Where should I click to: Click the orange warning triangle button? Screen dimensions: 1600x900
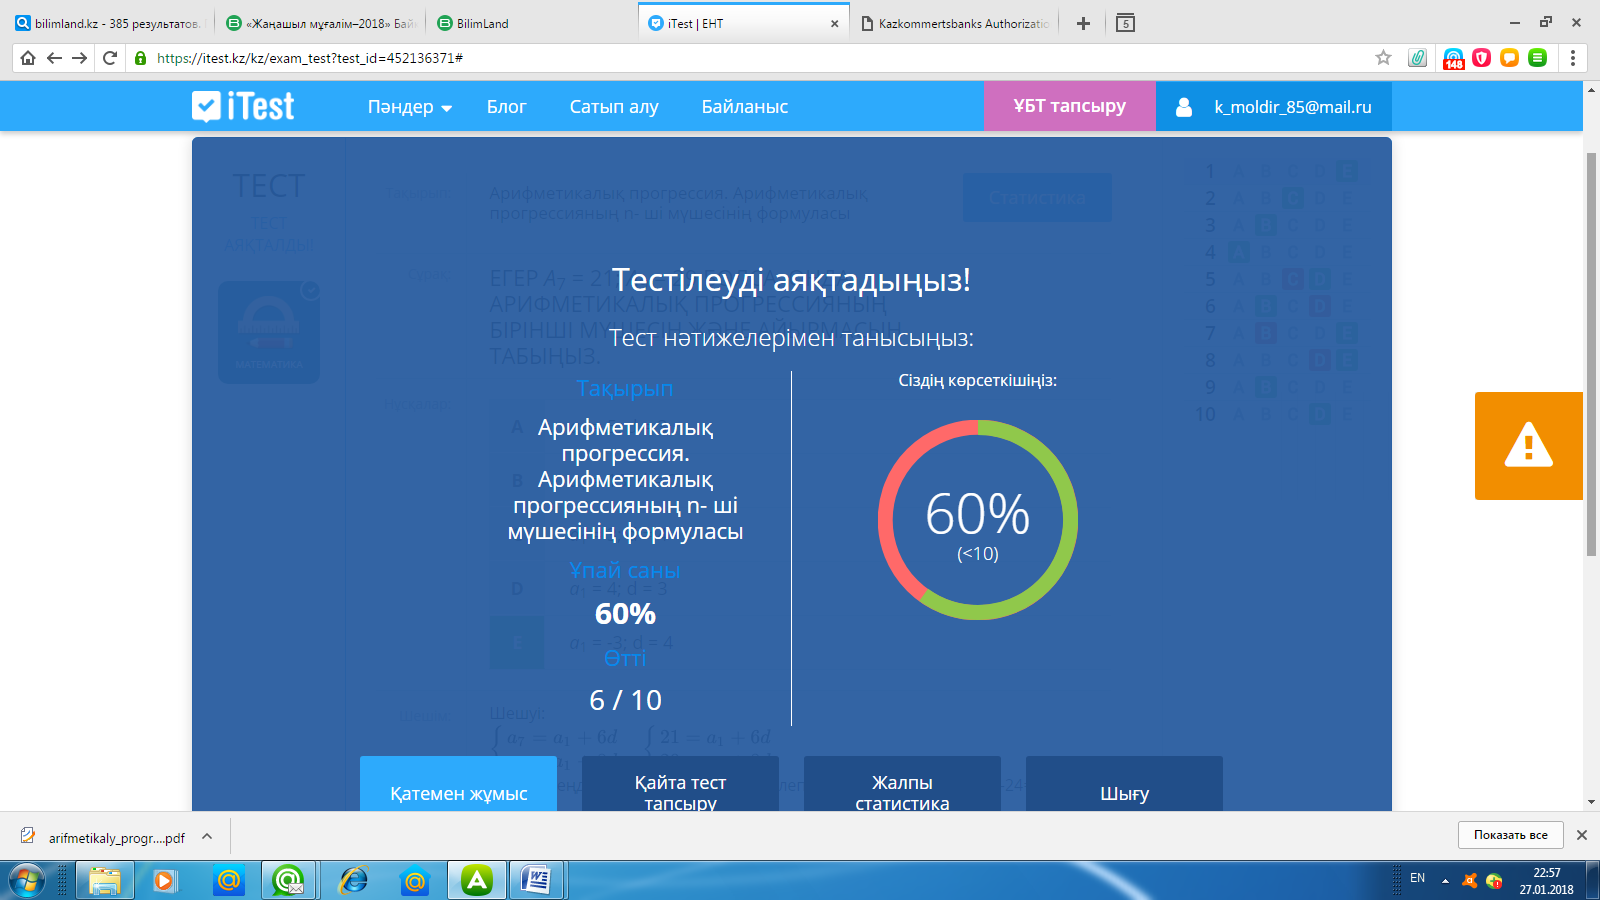[1529, 446]
